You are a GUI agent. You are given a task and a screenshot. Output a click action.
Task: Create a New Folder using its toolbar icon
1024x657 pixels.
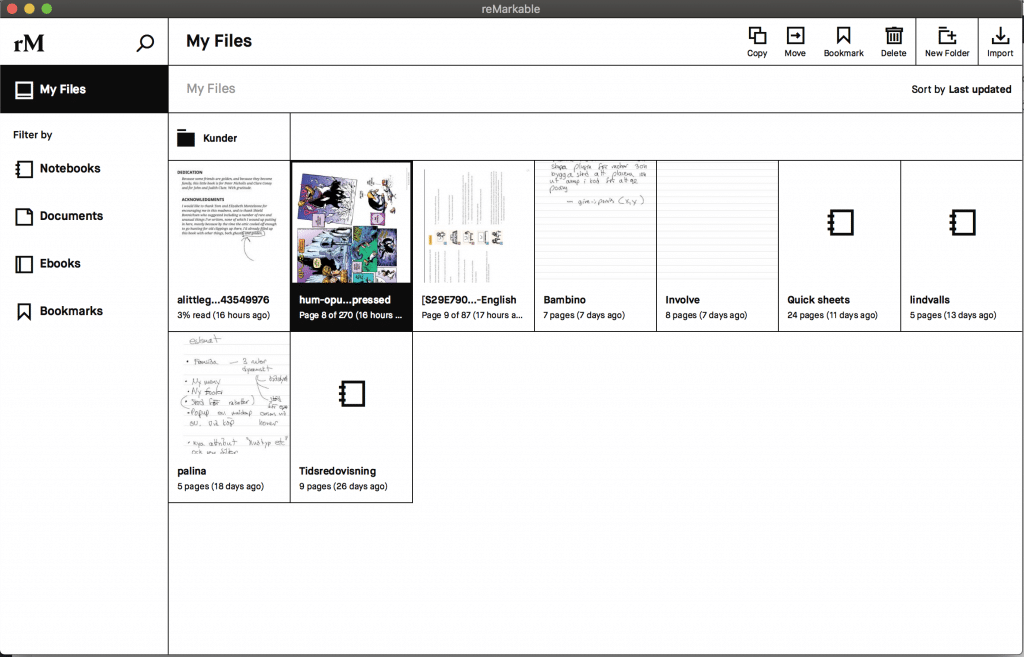pos(946,40)
